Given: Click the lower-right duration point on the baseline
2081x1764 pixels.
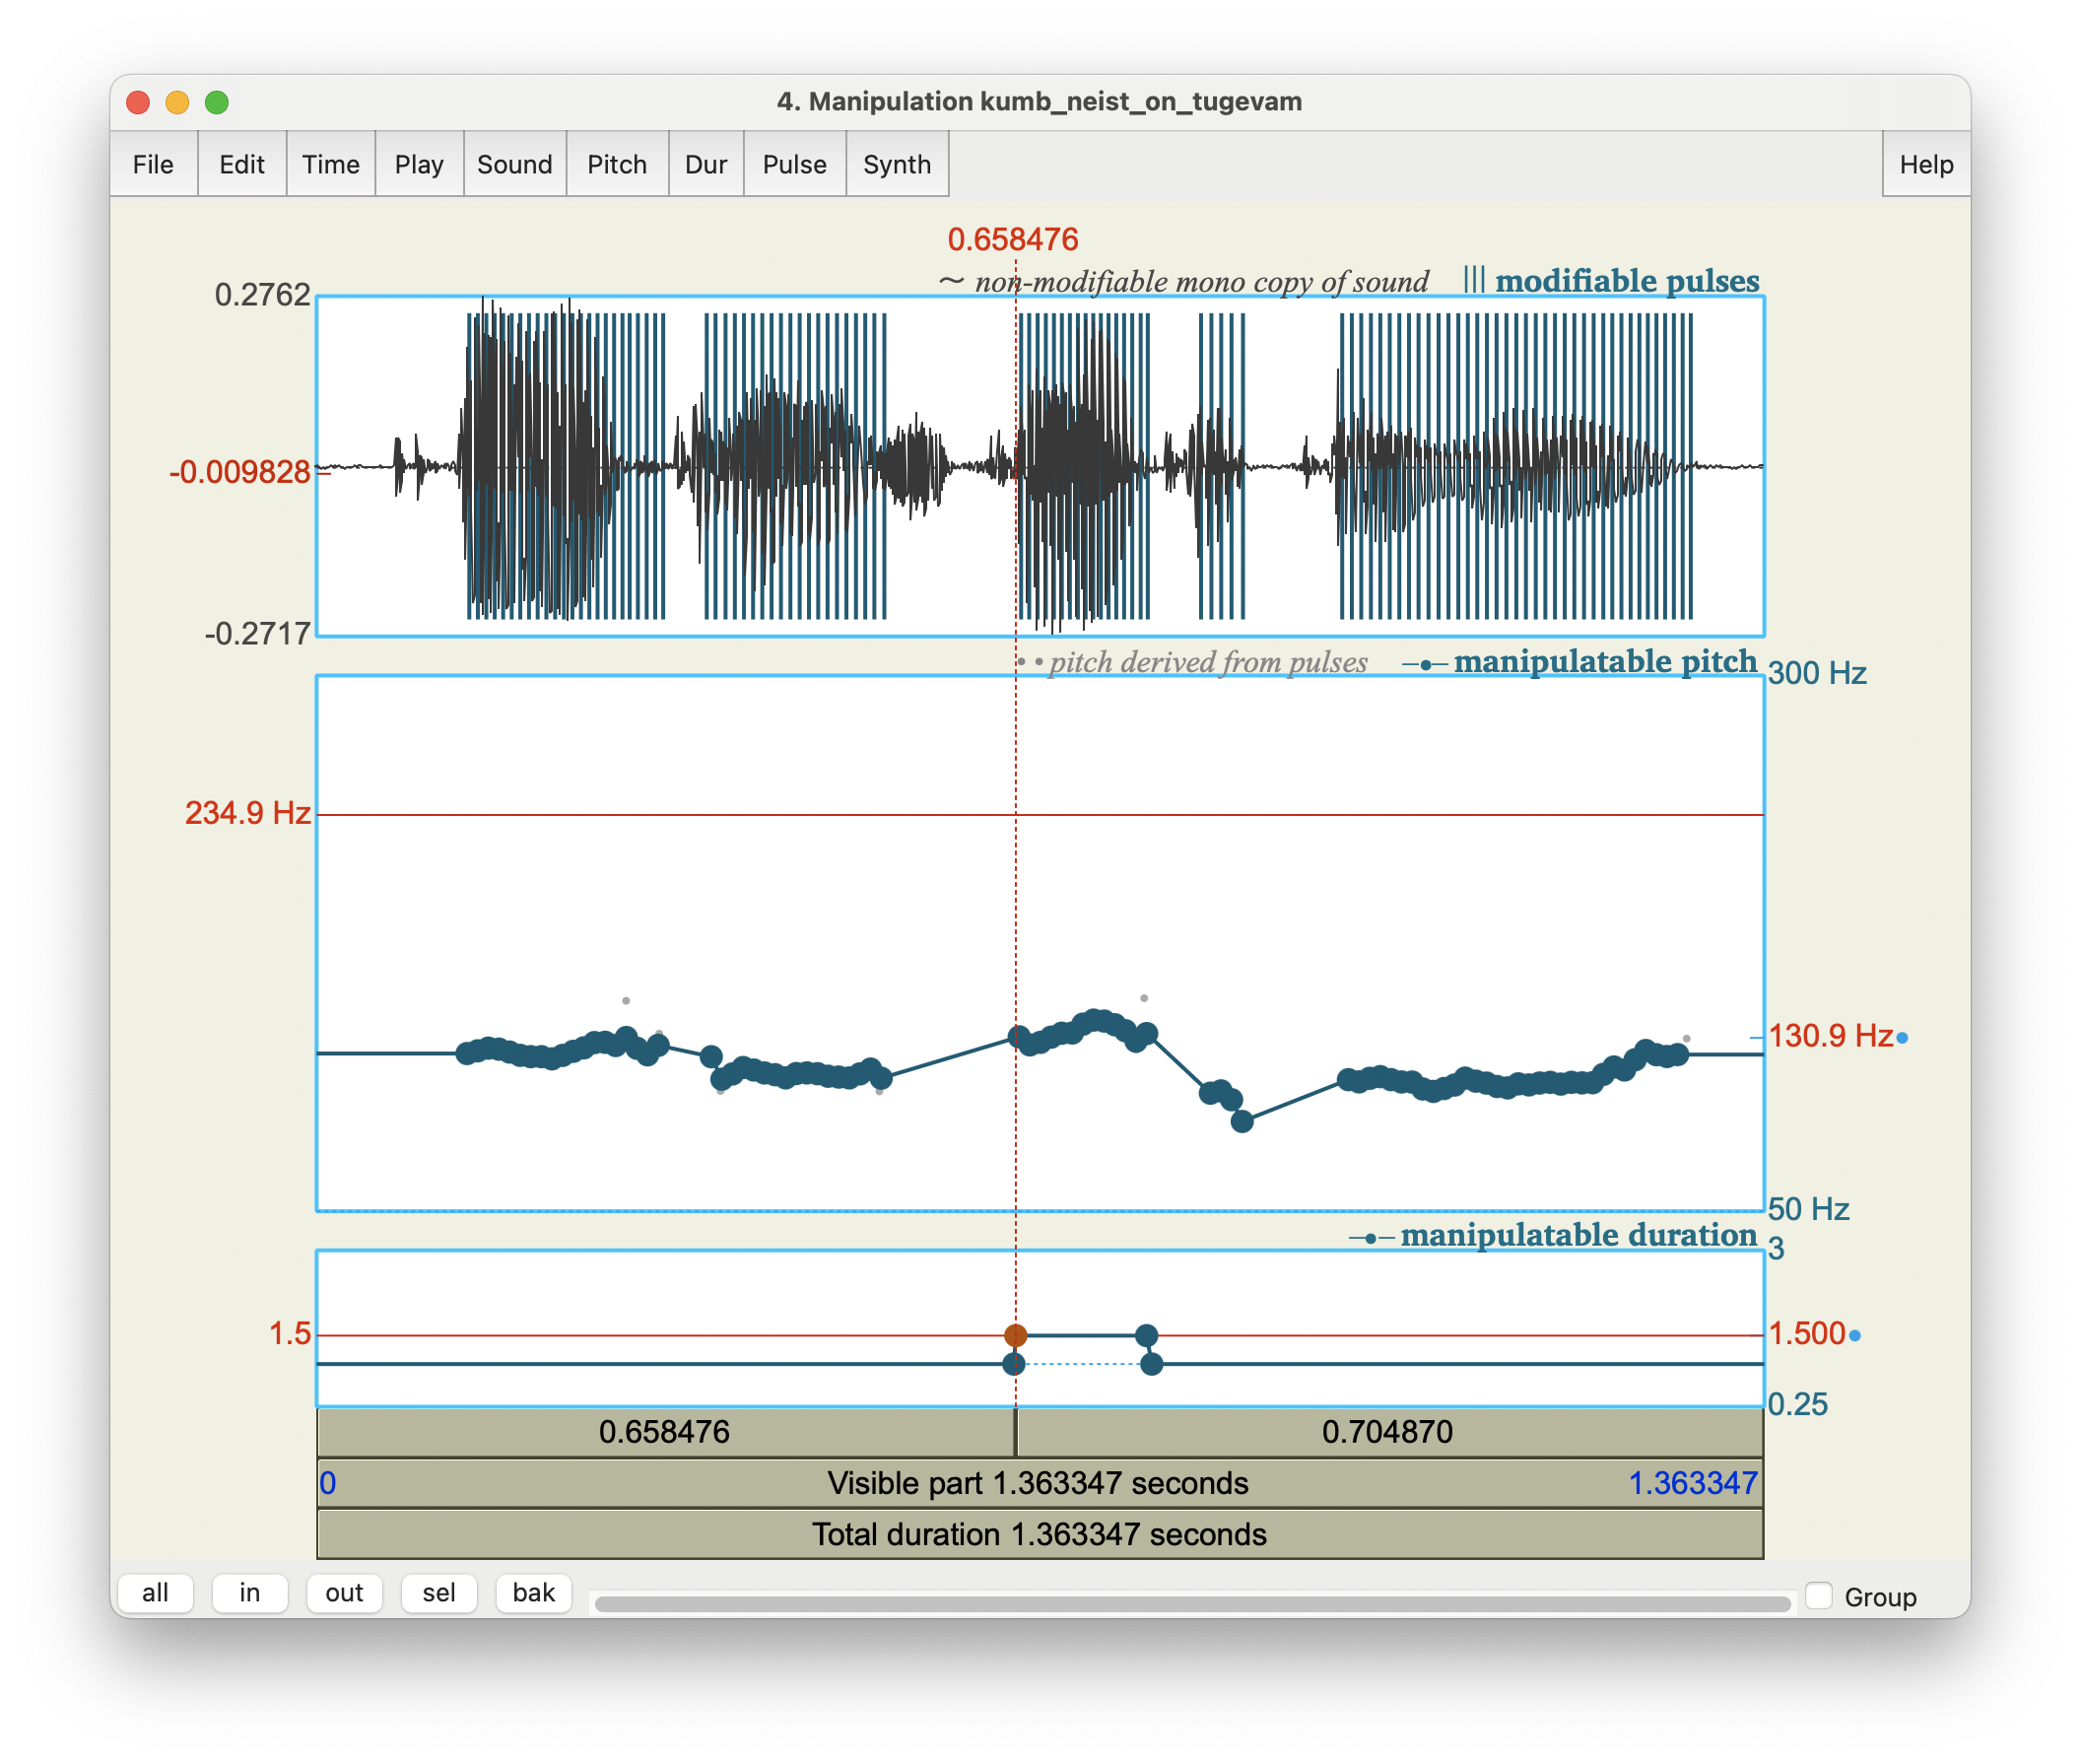Looking at the screenshot, I should (x=1151, y=1364).
